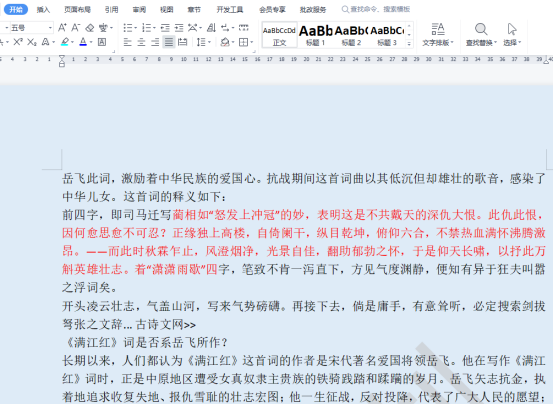The width and height of the screenshot is (553, 404).
Task: Click the character border icon
Action: tap(102, 42)
